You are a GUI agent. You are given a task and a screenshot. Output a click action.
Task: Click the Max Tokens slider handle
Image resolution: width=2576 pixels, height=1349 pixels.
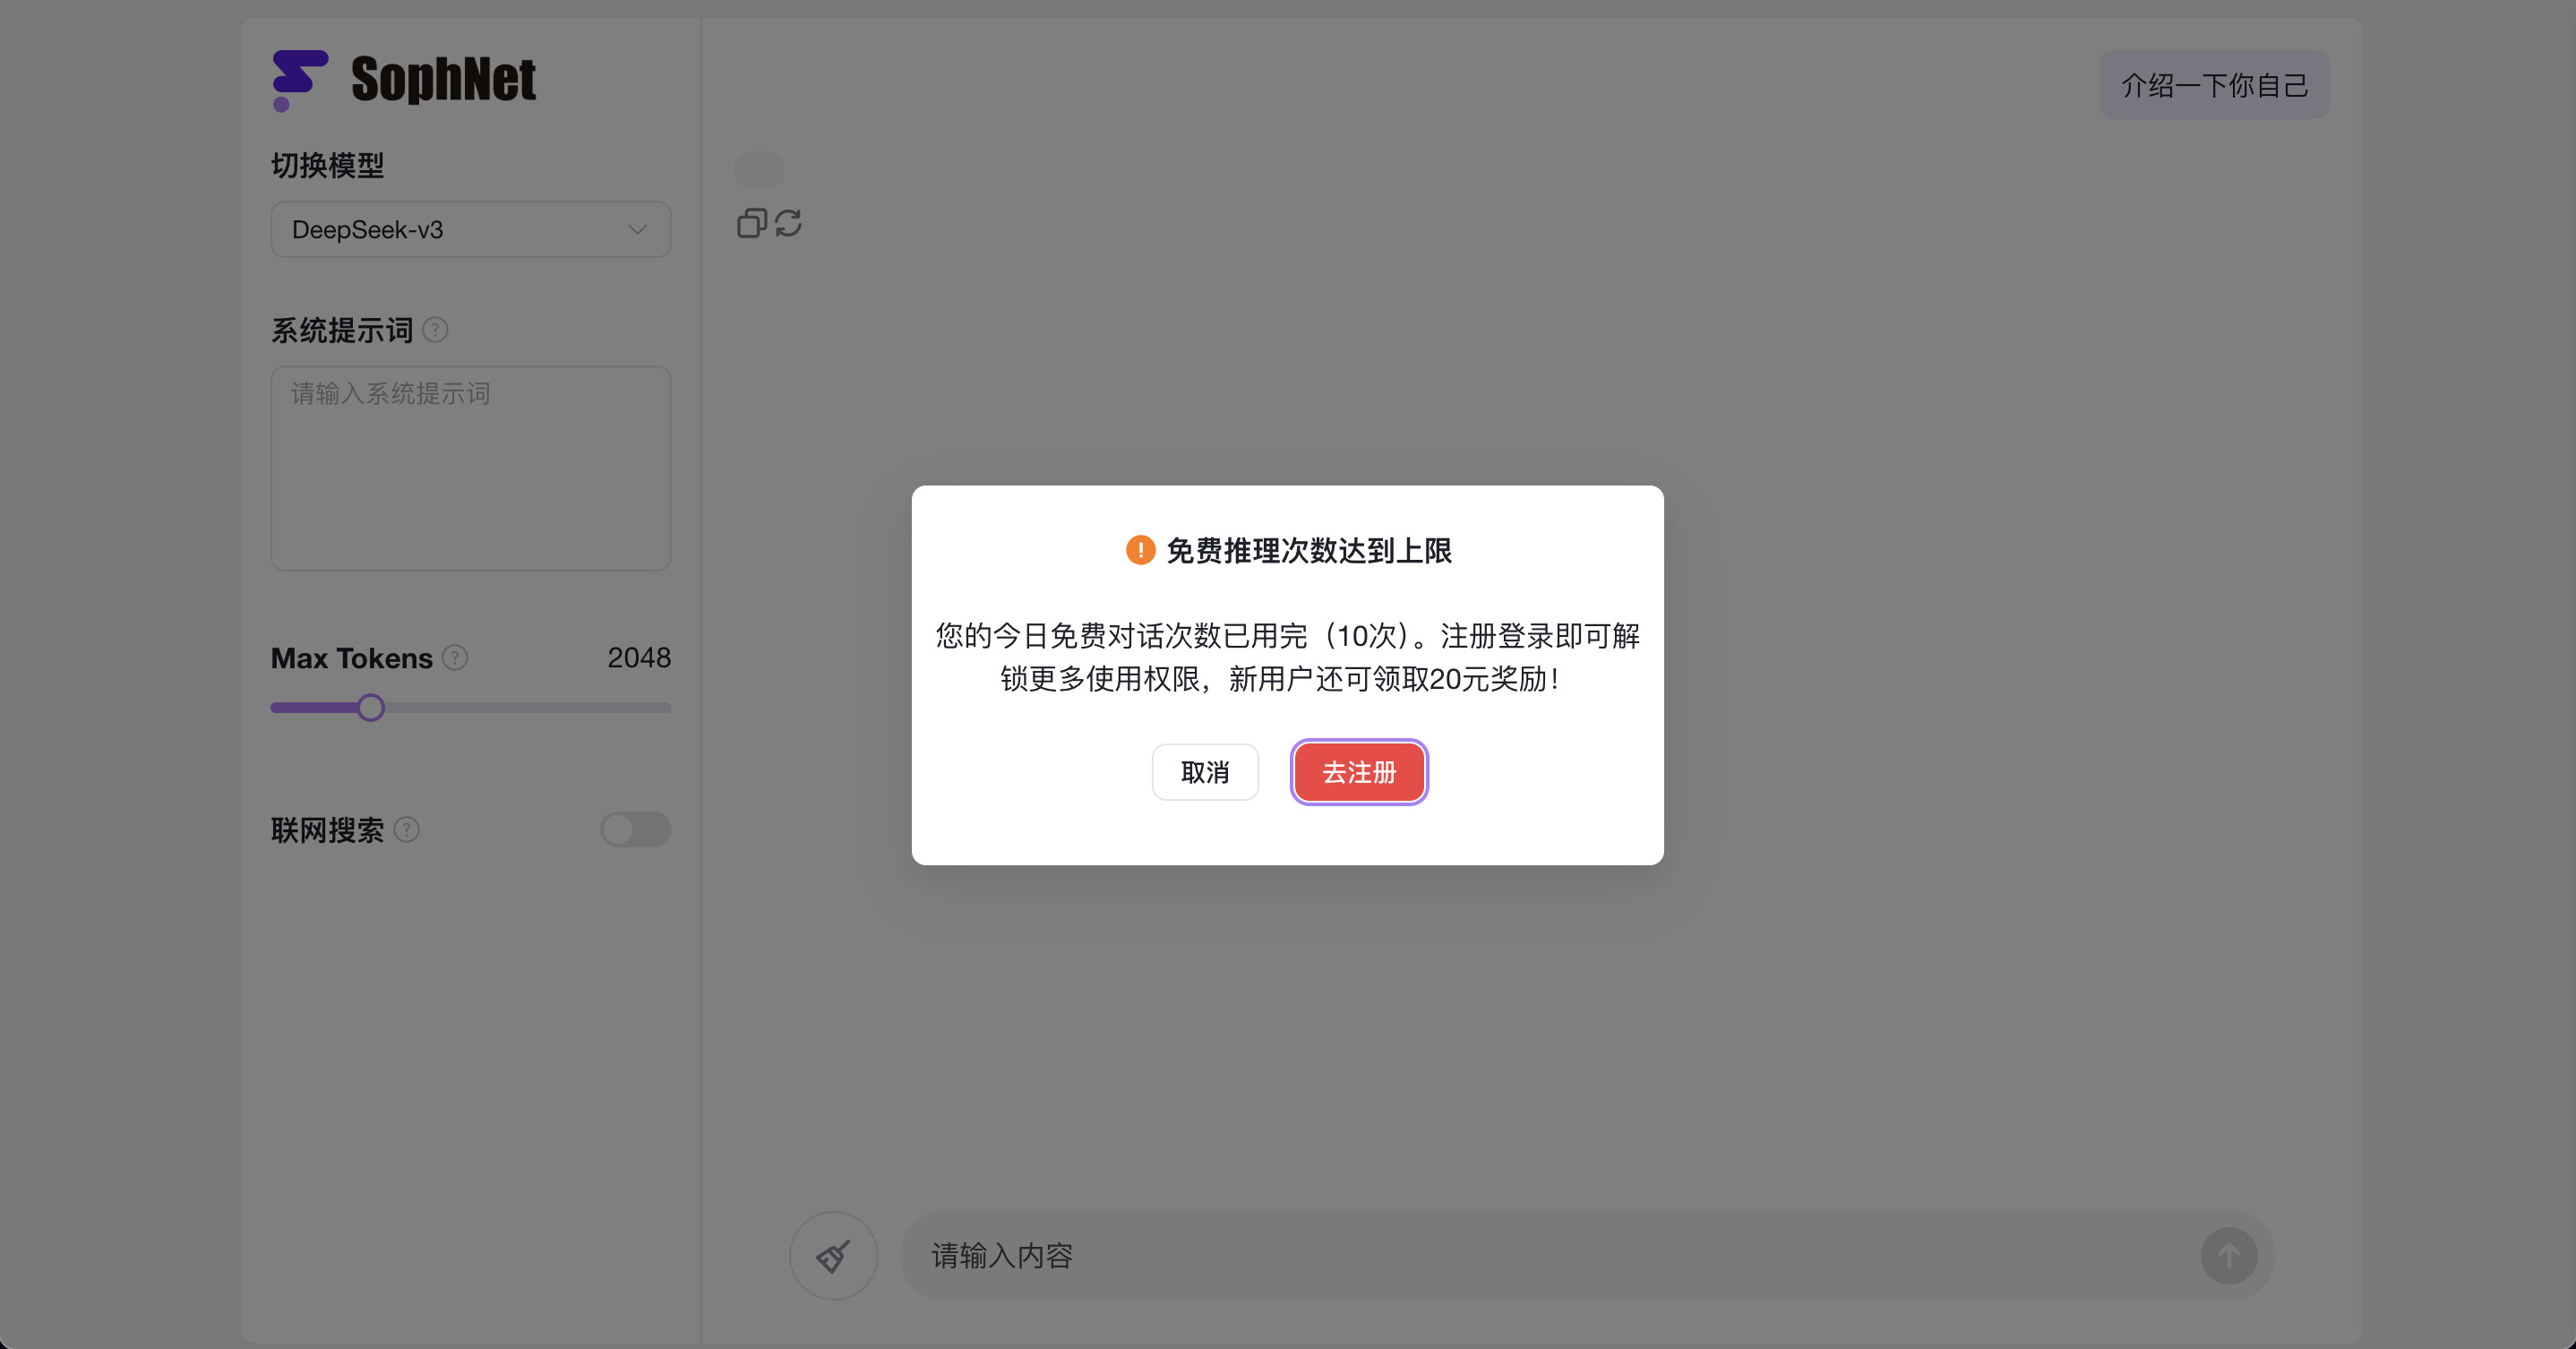(x=371, y=707)
